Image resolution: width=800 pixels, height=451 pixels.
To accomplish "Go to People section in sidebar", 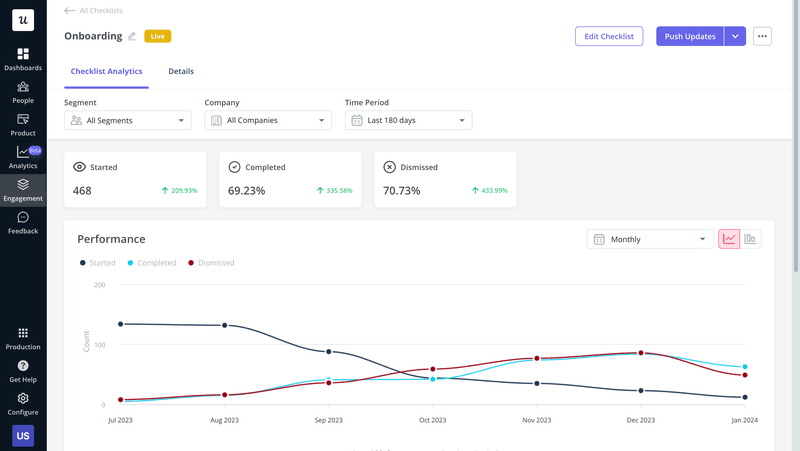I will (23, 92).
